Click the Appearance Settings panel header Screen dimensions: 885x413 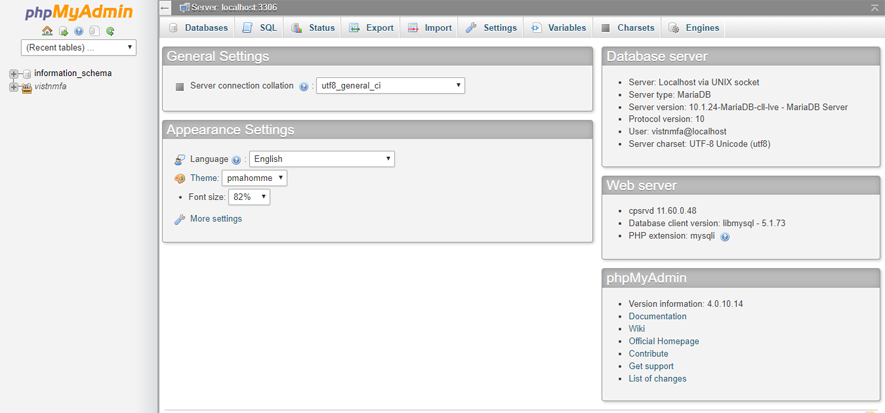(x=377, y=130)
